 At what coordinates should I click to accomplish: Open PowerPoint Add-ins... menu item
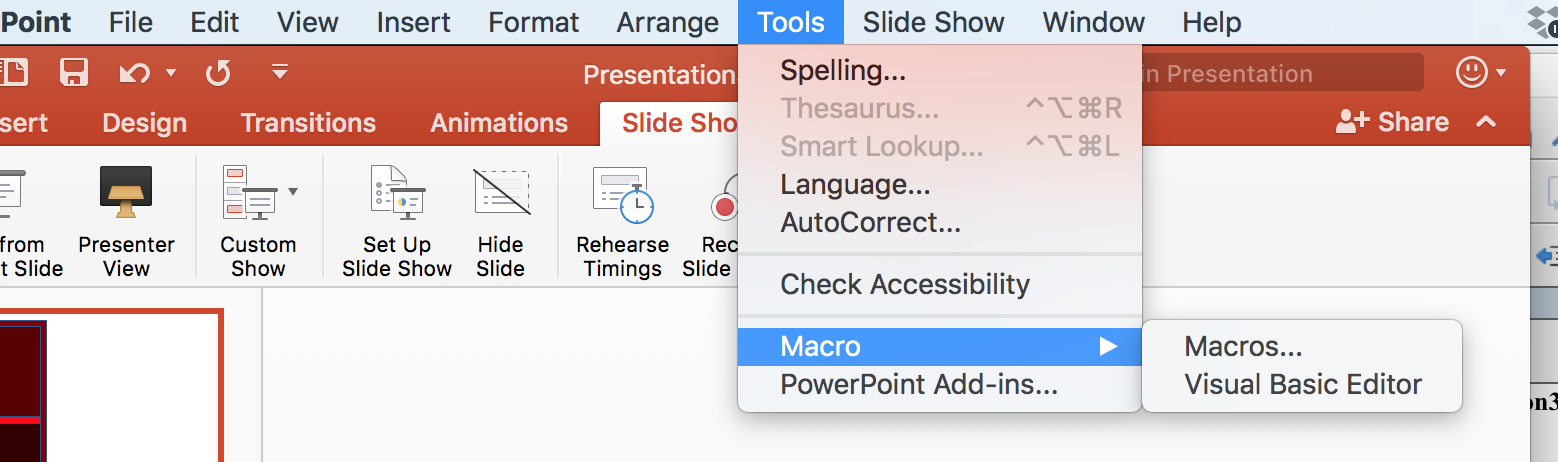pos(918,385)
